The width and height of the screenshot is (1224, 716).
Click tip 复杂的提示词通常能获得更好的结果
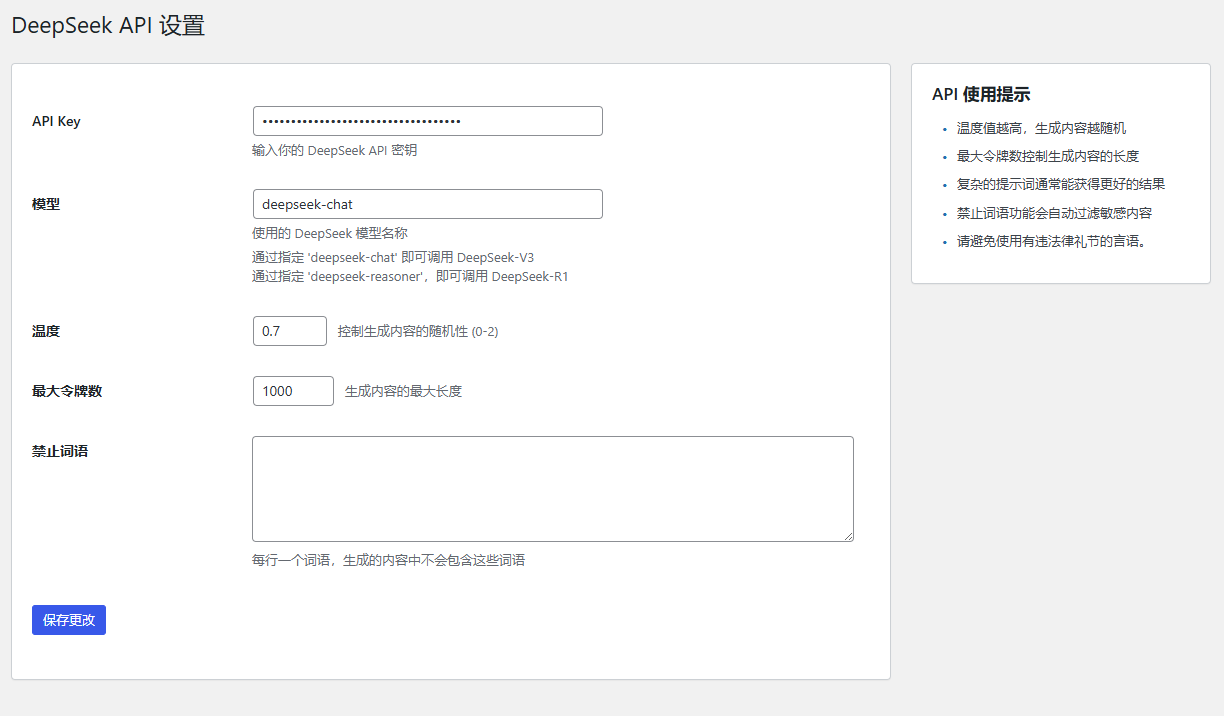click(x=1061, y=184)
